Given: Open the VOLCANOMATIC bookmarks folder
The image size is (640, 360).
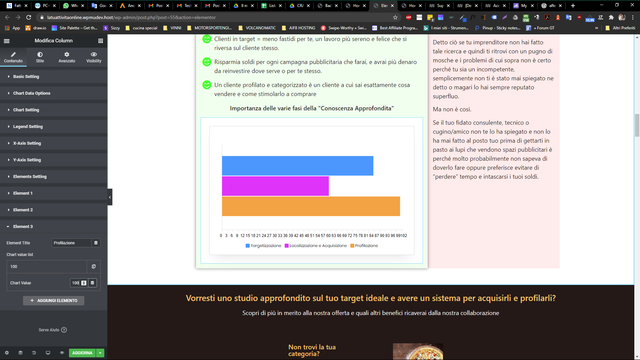Looking at the screenshot, I should (x=257, y=28).
